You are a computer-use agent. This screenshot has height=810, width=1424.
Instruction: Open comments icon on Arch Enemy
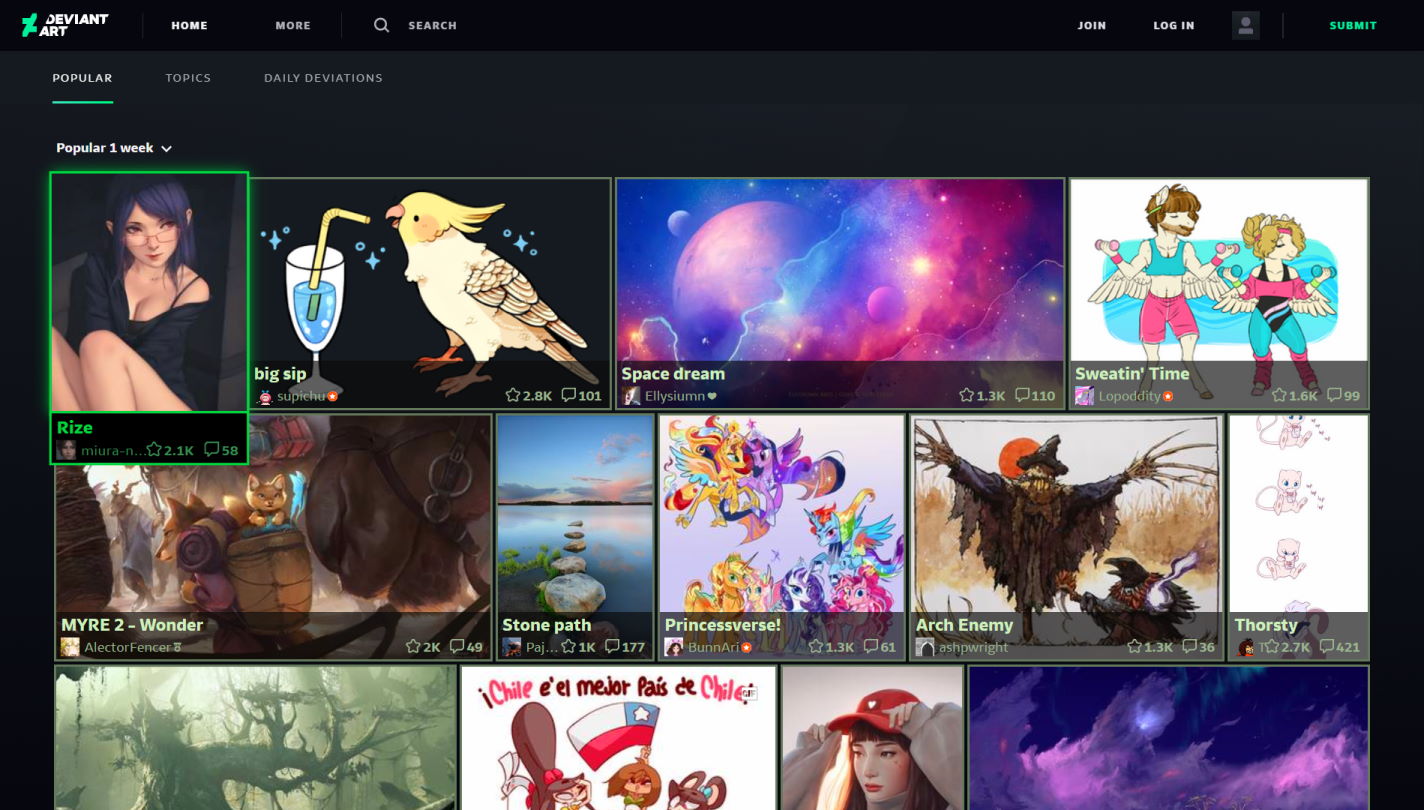point(1189,647)
